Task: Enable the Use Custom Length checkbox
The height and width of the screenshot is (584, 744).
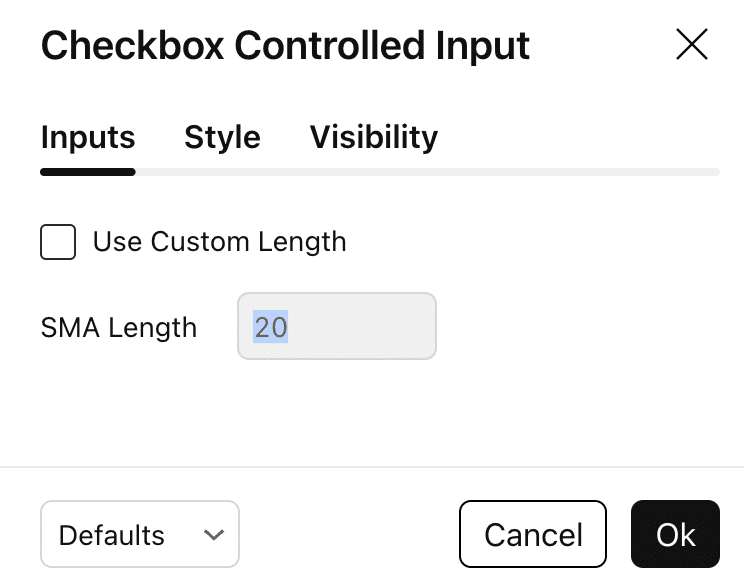Action: click(x=58, y=242)
